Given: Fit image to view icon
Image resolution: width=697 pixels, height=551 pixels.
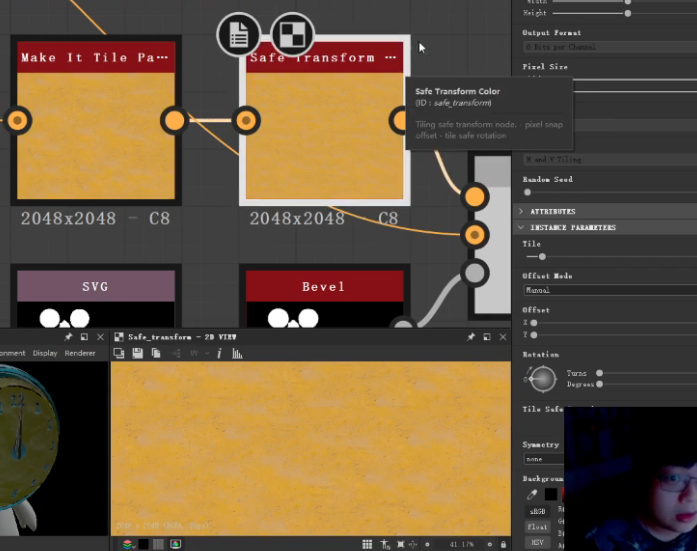Looking at the screenshot, I should [x=401, y=544].
